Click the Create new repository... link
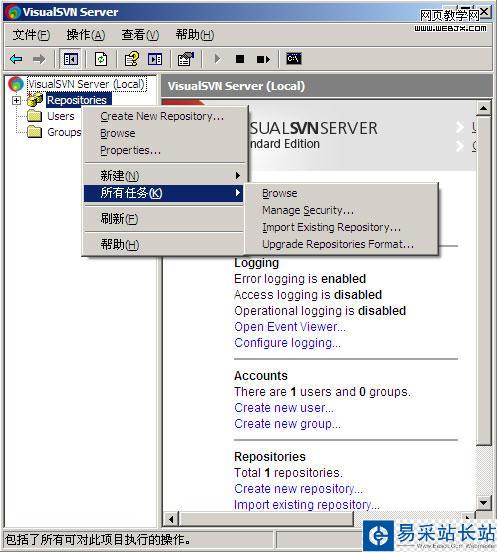 pos(298,489)
